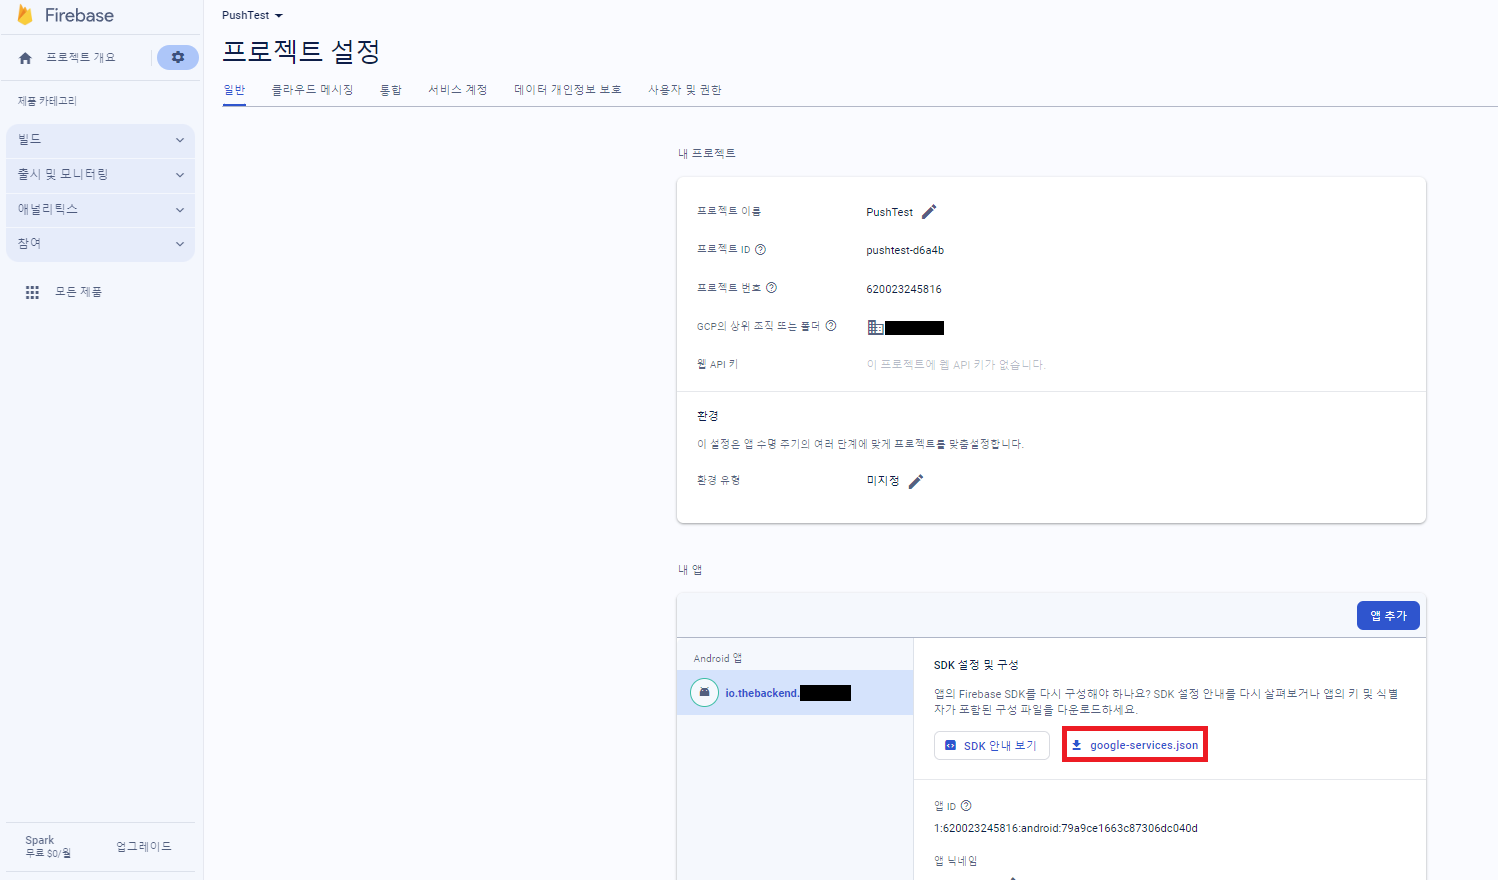This screenshot has height=880, width=1498.
Task: Click the 앱 닉네임 label
Action: point(956,861)
